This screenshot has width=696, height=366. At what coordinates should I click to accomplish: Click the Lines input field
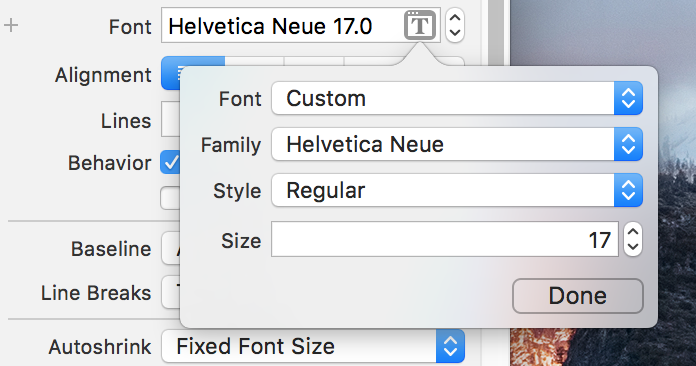tap(171, 119)
